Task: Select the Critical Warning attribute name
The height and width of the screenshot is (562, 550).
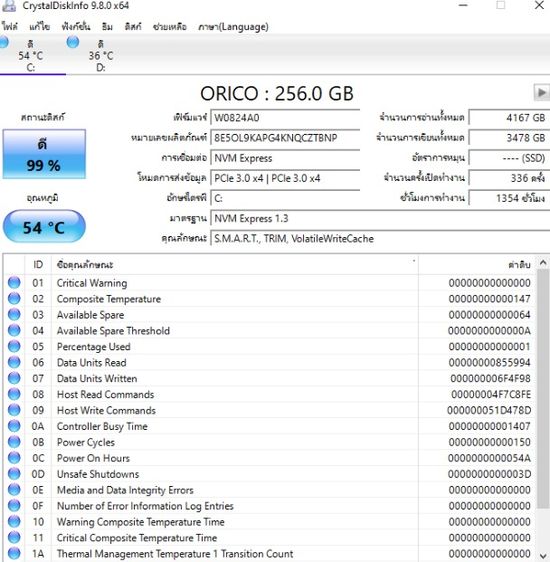Action: pos(92,283)
